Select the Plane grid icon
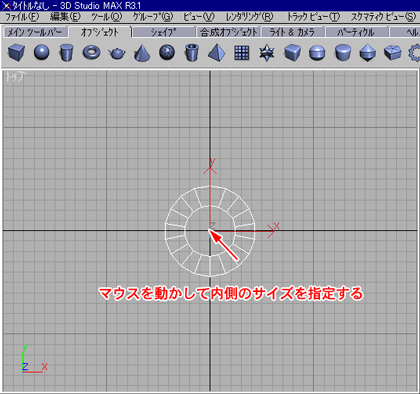 pos(242,53)
